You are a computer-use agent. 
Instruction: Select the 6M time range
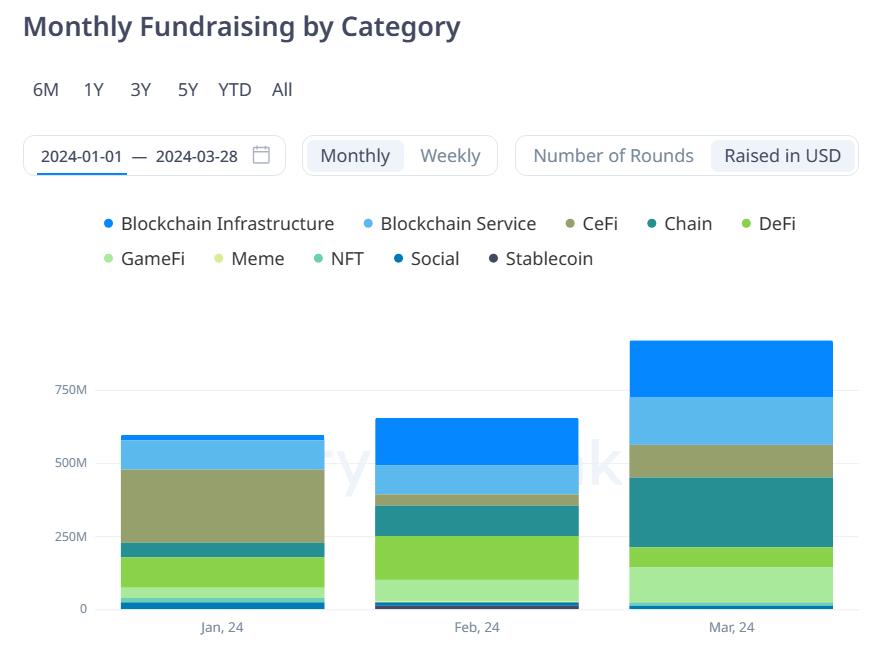click(x=44, y=89)
